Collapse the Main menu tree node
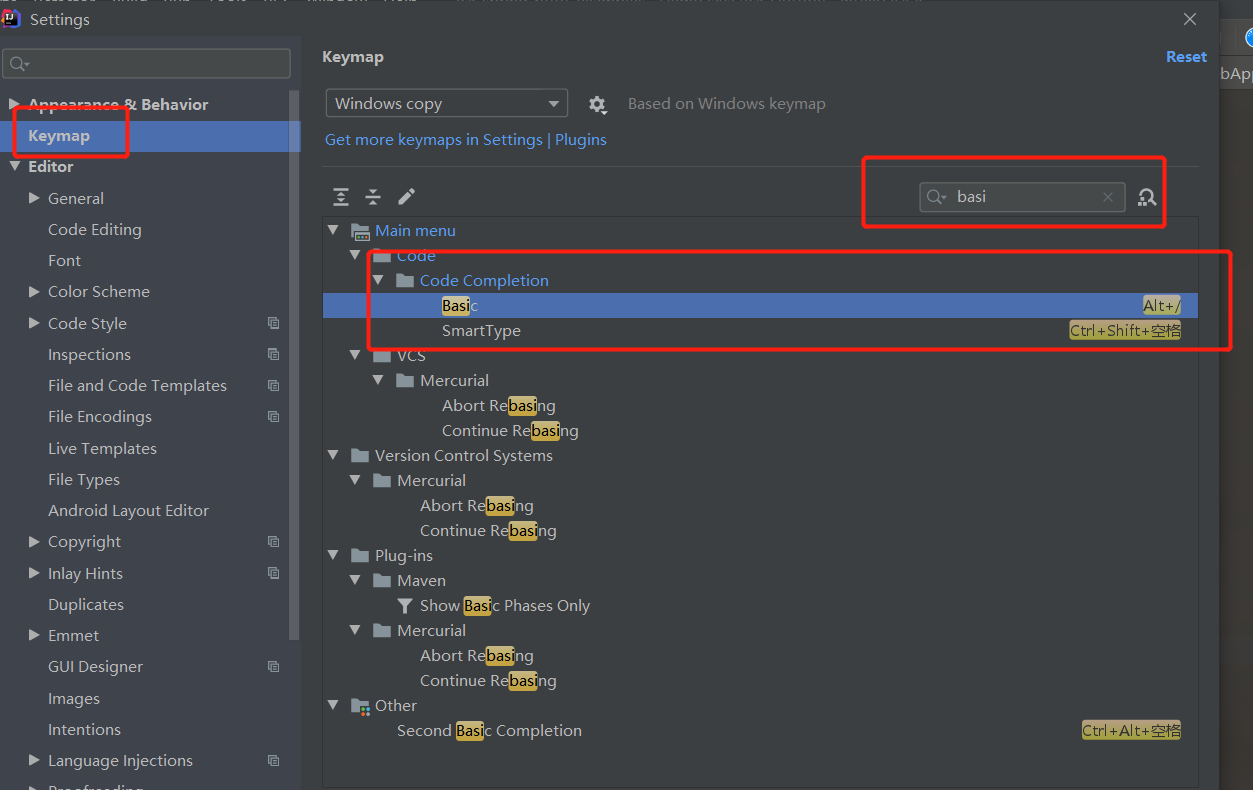This screenshot has height=790, width=1253. coord(333,231)
